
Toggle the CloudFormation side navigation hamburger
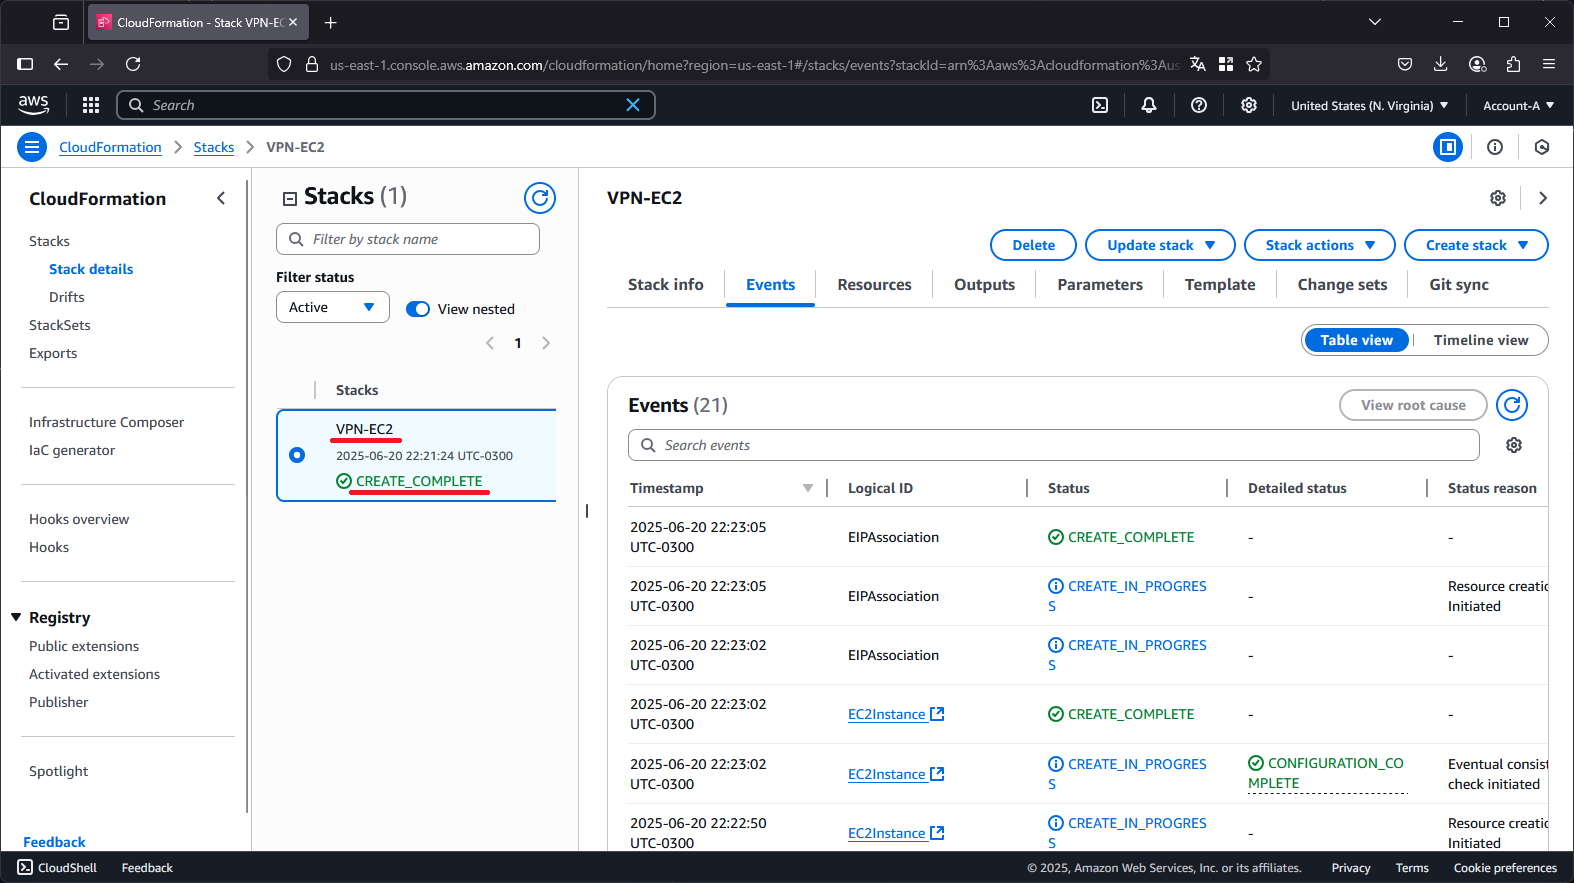click(32, 147)
